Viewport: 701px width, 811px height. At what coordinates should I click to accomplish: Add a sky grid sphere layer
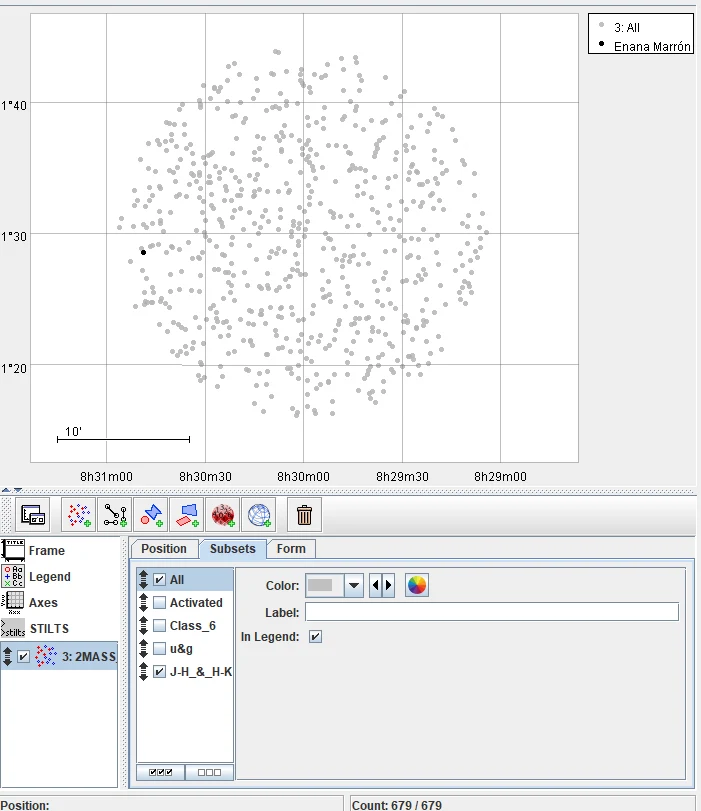259,515
